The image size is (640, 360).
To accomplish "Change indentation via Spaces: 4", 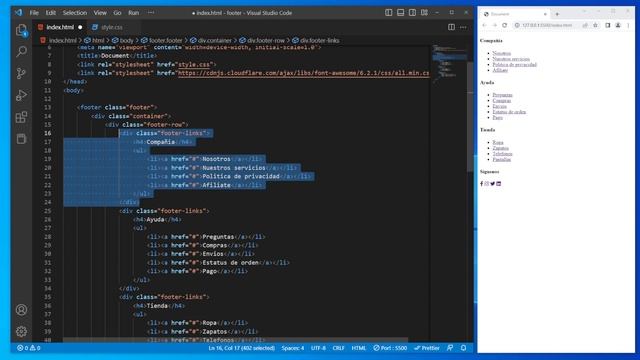I will tap(293, 348).
